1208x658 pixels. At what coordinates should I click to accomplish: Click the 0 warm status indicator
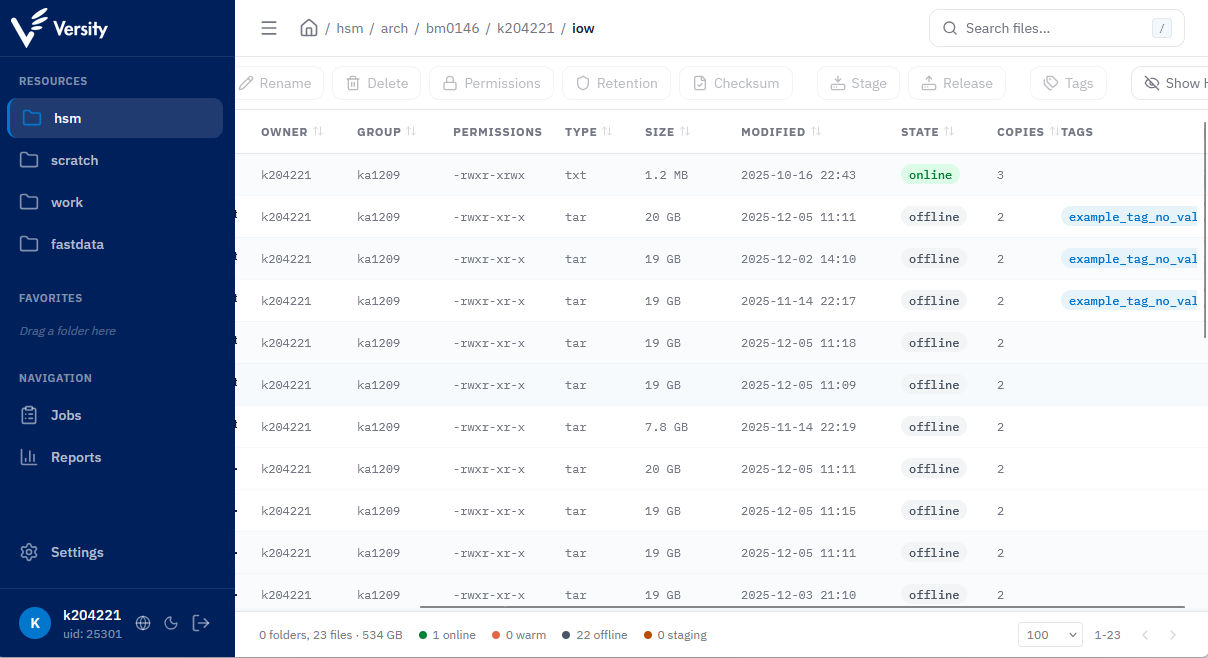518,635
